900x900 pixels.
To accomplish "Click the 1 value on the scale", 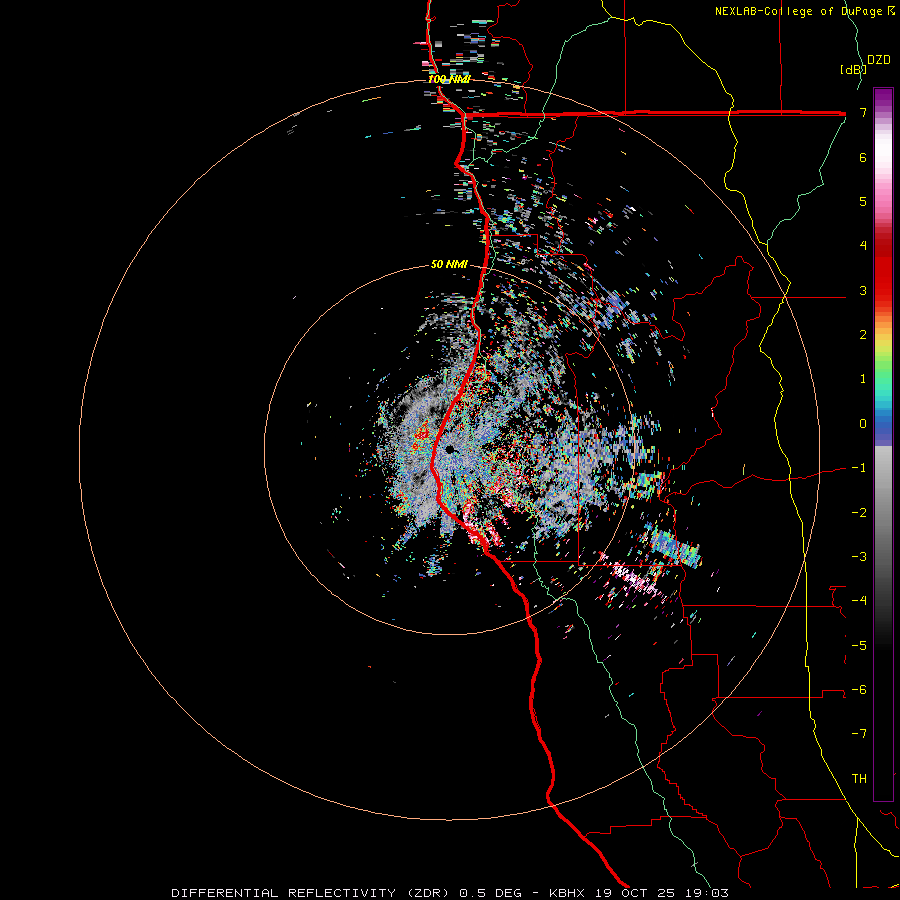I will tap(863, 379).
